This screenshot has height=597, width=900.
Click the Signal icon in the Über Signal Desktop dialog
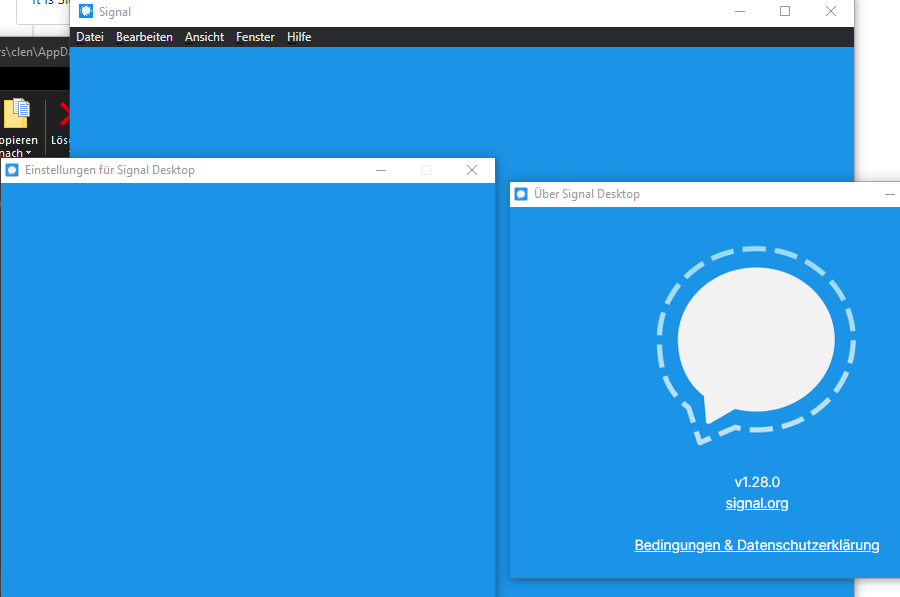point(521,193)
